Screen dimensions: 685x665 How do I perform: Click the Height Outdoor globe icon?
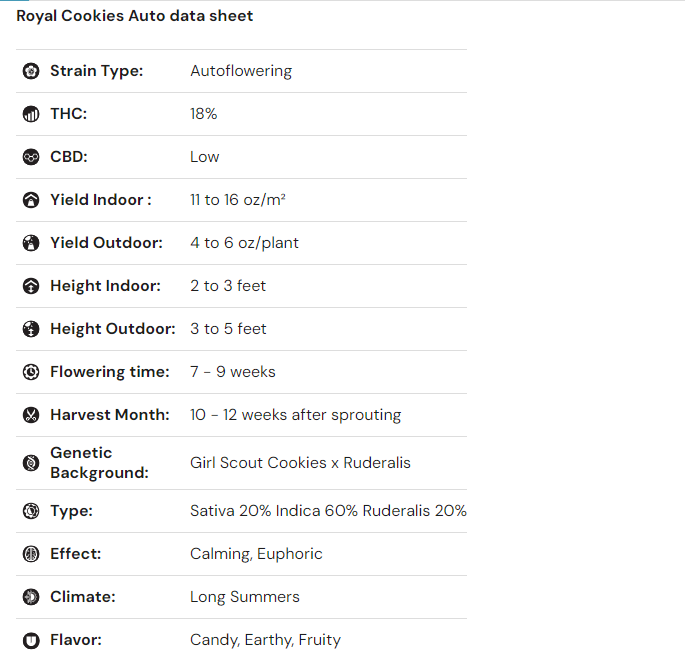tap(31, 329)
